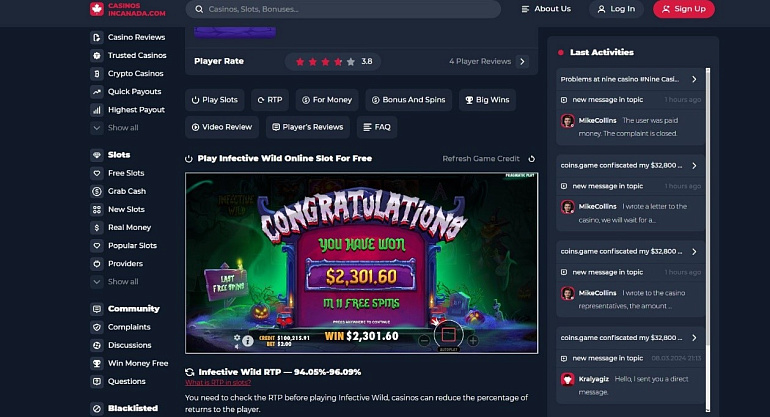Switch to the RTP tab
Image resolution: width=770 pixels, height=417 pixels.
point(270,100)
